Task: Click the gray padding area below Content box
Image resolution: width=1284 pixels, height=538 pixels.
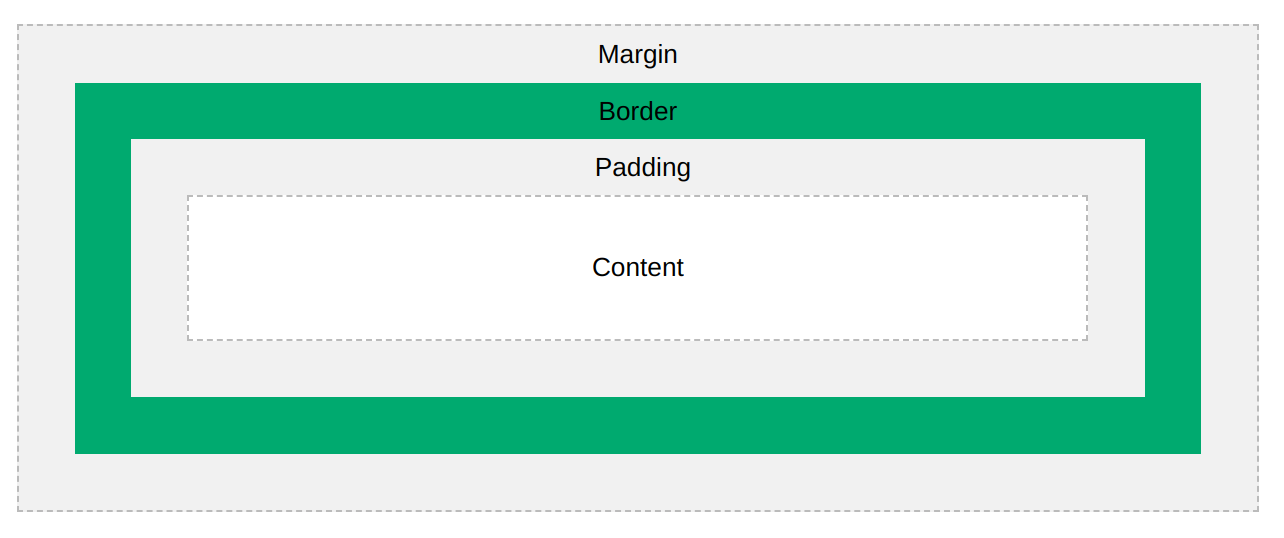Action: (638, 369)
